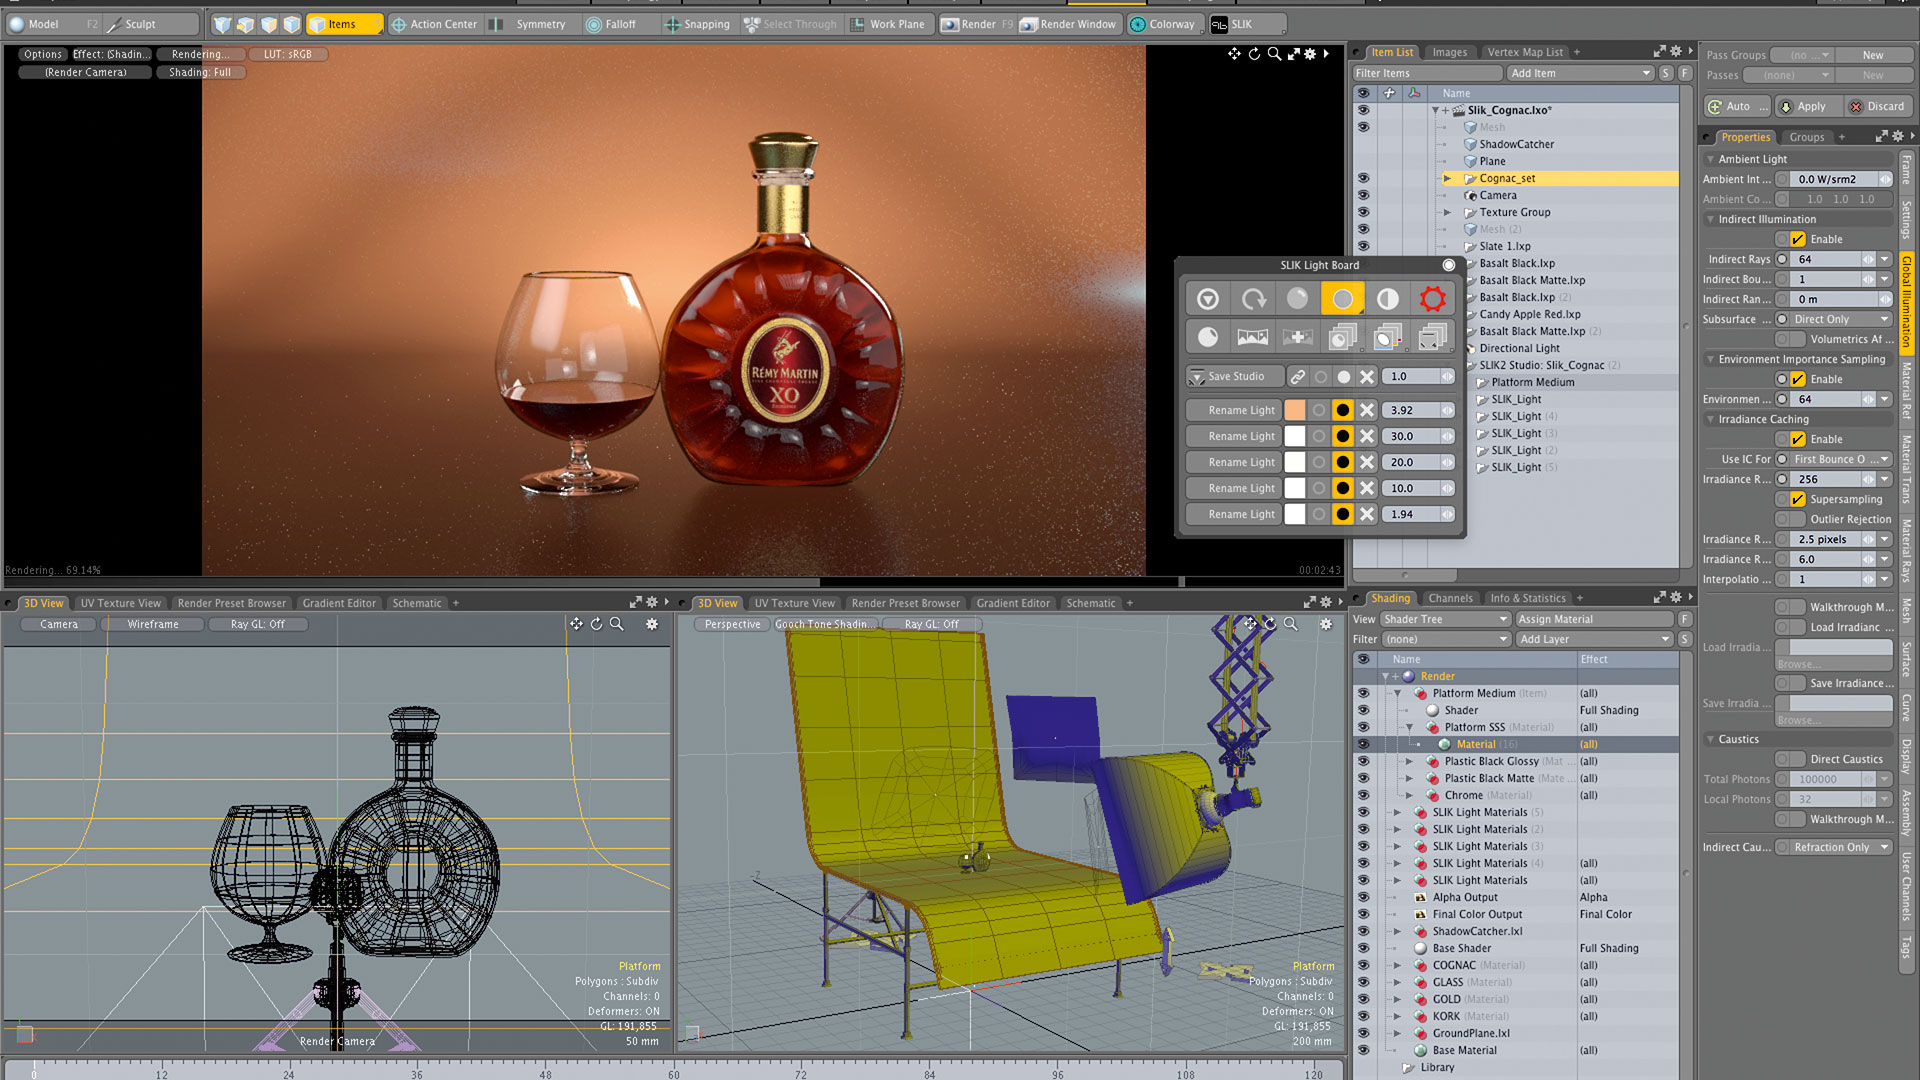Open the red gear settings in SLIK Light Board
Viewport: 1920px width, 1080px height.
pos(1432,298)
